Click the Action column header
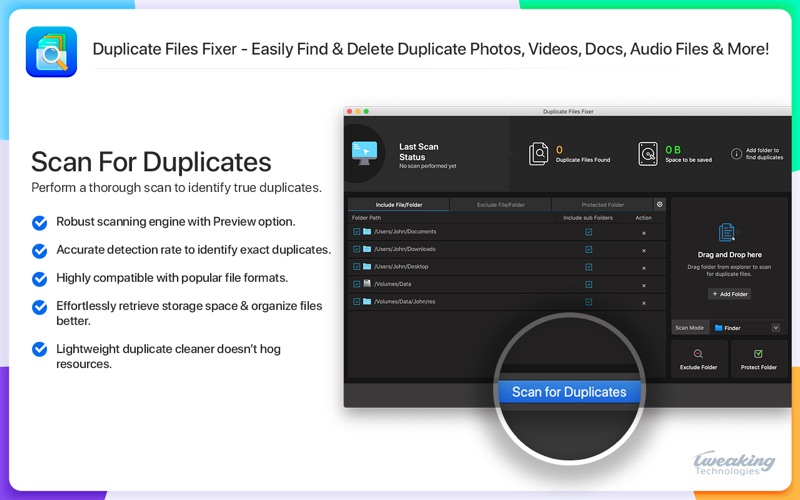Image resolution: width=800 pixels, height=500 pixels. click(643, 218)
